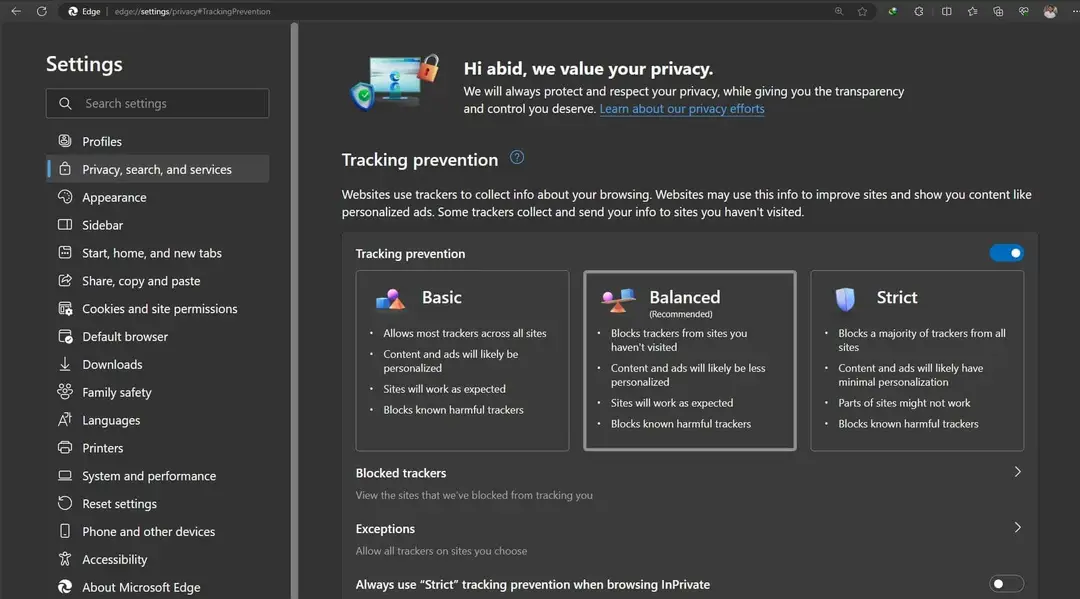Click the "Exceptions" heading text

click(x=385, y=529)
